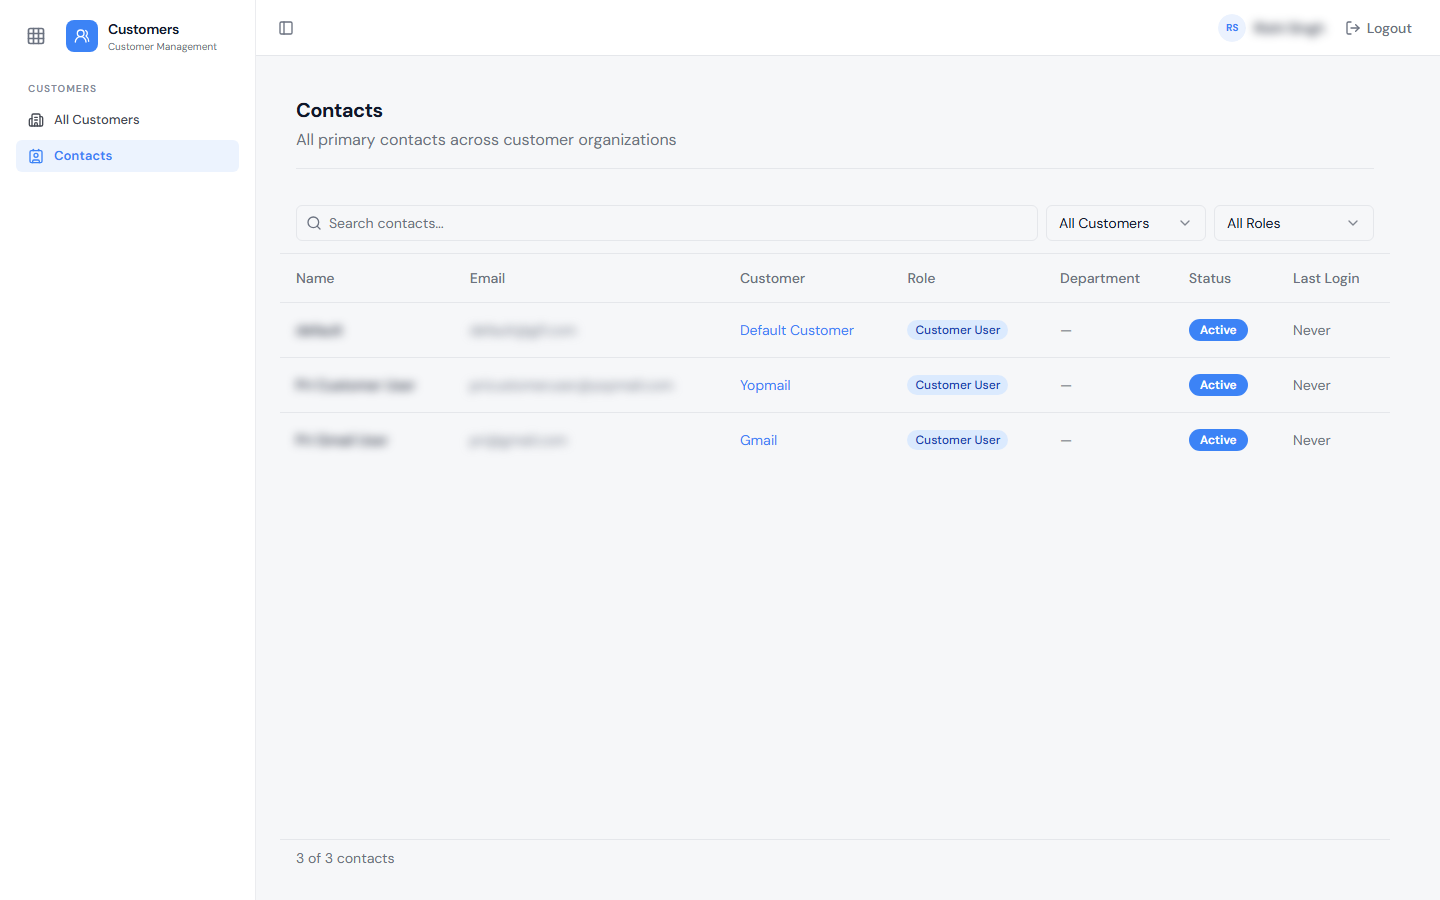
Task: Open the All Customers filter dropdown
Action: (1126, 223)
